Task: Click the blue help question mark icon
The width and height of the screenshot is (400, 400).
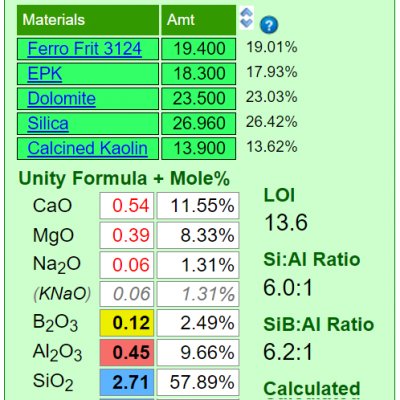Action: point(269,25)
